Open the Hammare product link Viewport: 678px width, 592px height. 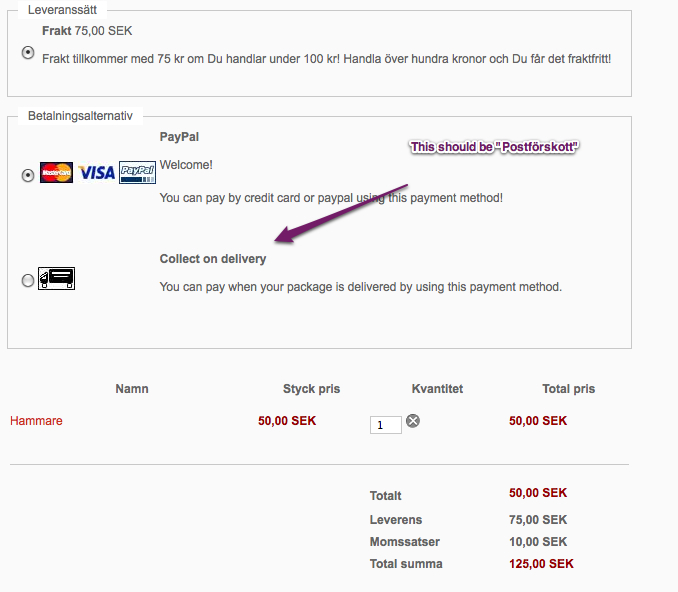pyautogui.click(x=36, y=421)
